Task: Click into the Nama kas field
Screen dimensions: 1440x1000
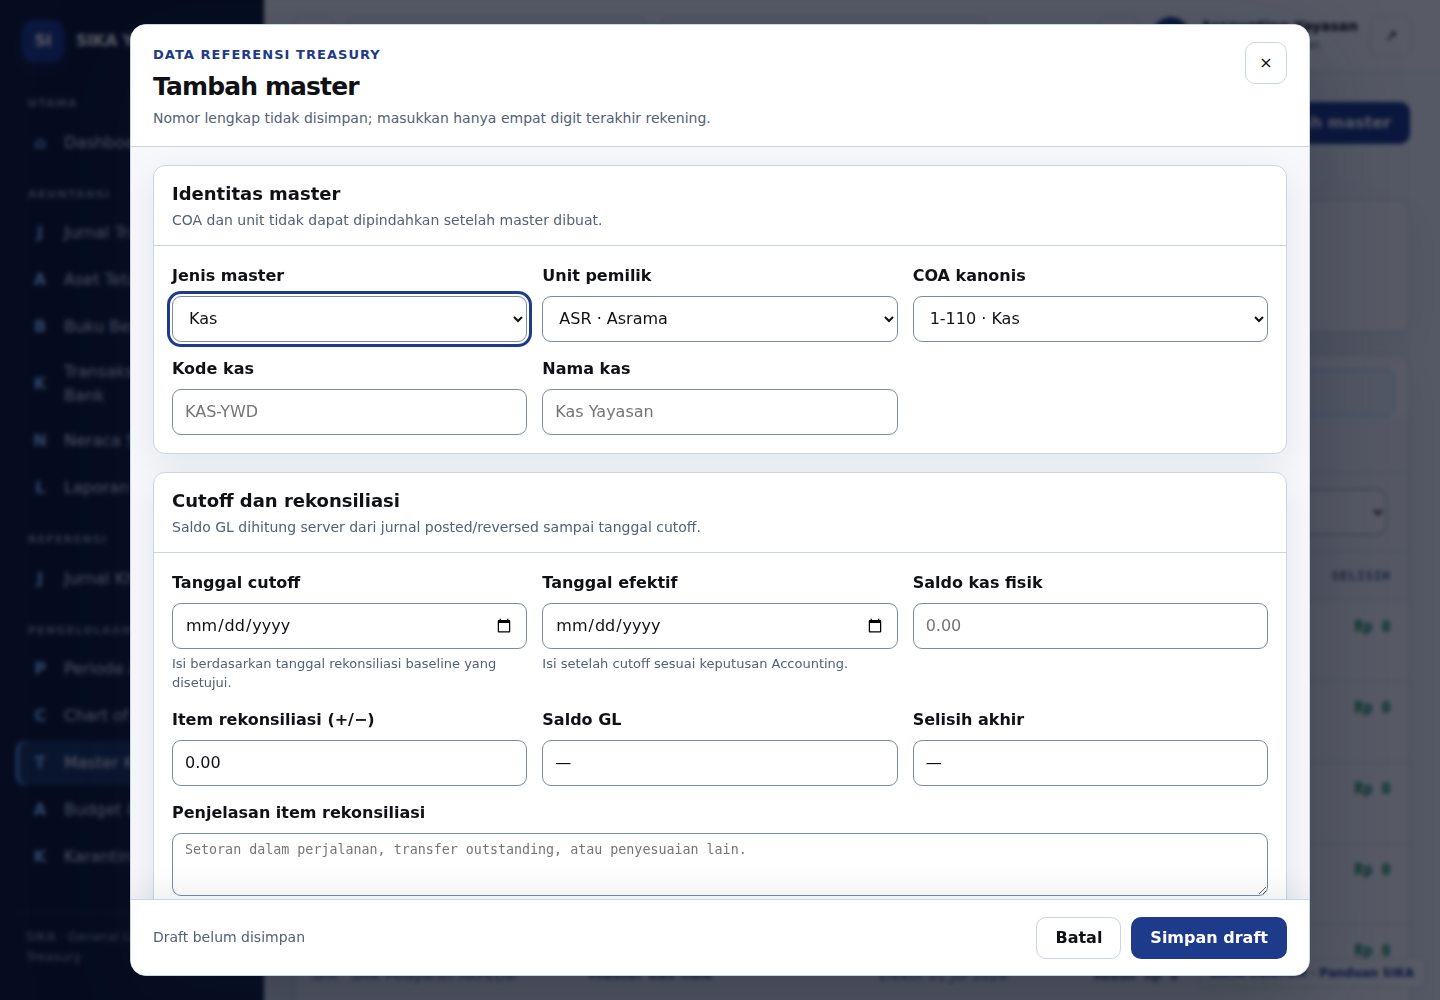Action: tap(720, 412)
